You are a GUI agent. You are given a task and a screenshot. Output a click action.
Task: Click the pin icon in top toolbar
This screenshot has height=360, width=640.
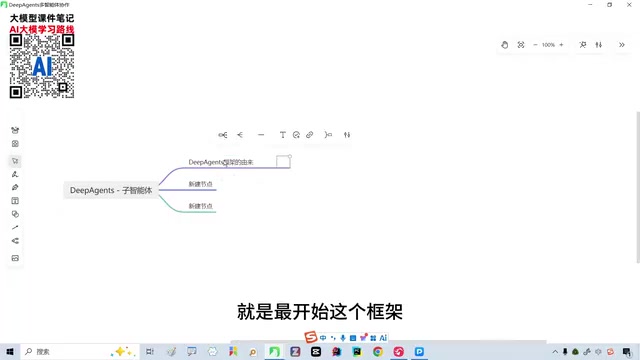tap(583, 45)
